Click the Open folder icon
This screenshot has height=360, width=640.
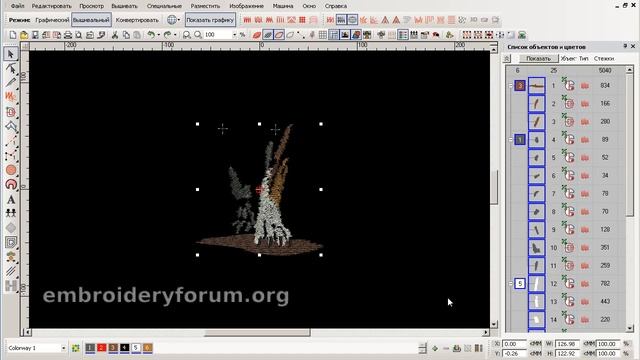[24, 35]
